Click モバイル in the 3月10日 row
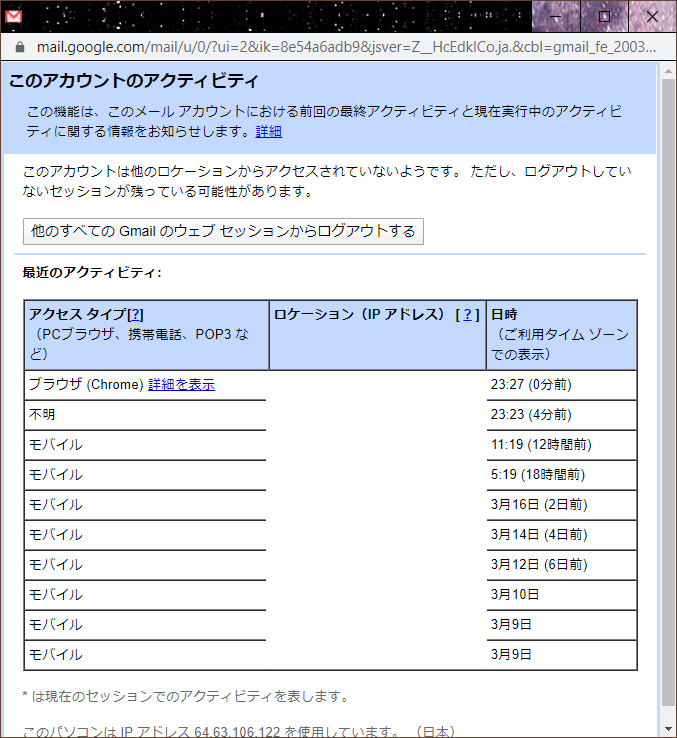The width and height of the screenshot is (677, 738). [56, 594]
